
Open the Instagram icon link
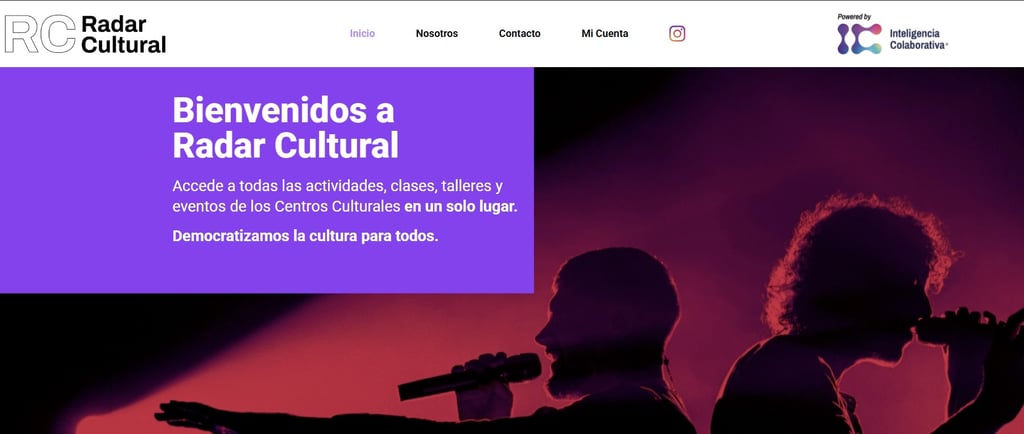pyautogui.click(x=677, y=33)
